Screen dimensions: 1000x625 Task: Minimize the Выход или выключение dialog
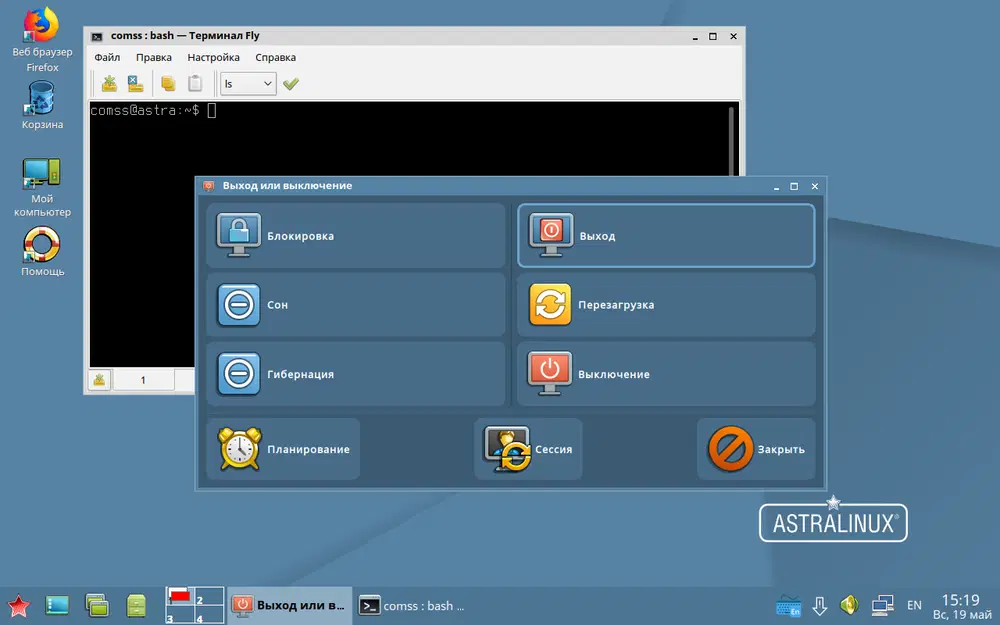click(x=776, y=187)
